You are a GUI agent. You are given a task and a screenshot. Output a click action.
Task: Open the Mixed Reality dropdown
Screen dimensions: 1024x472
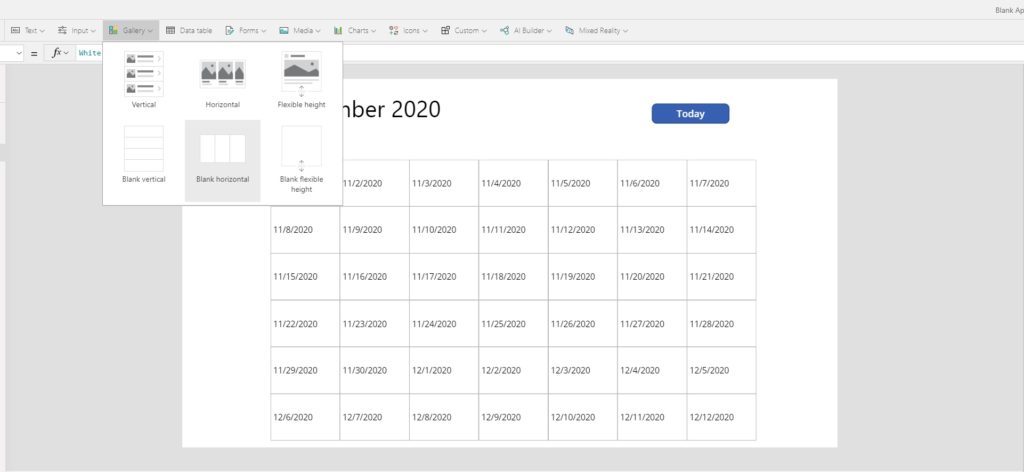click(x=597, y=31)
